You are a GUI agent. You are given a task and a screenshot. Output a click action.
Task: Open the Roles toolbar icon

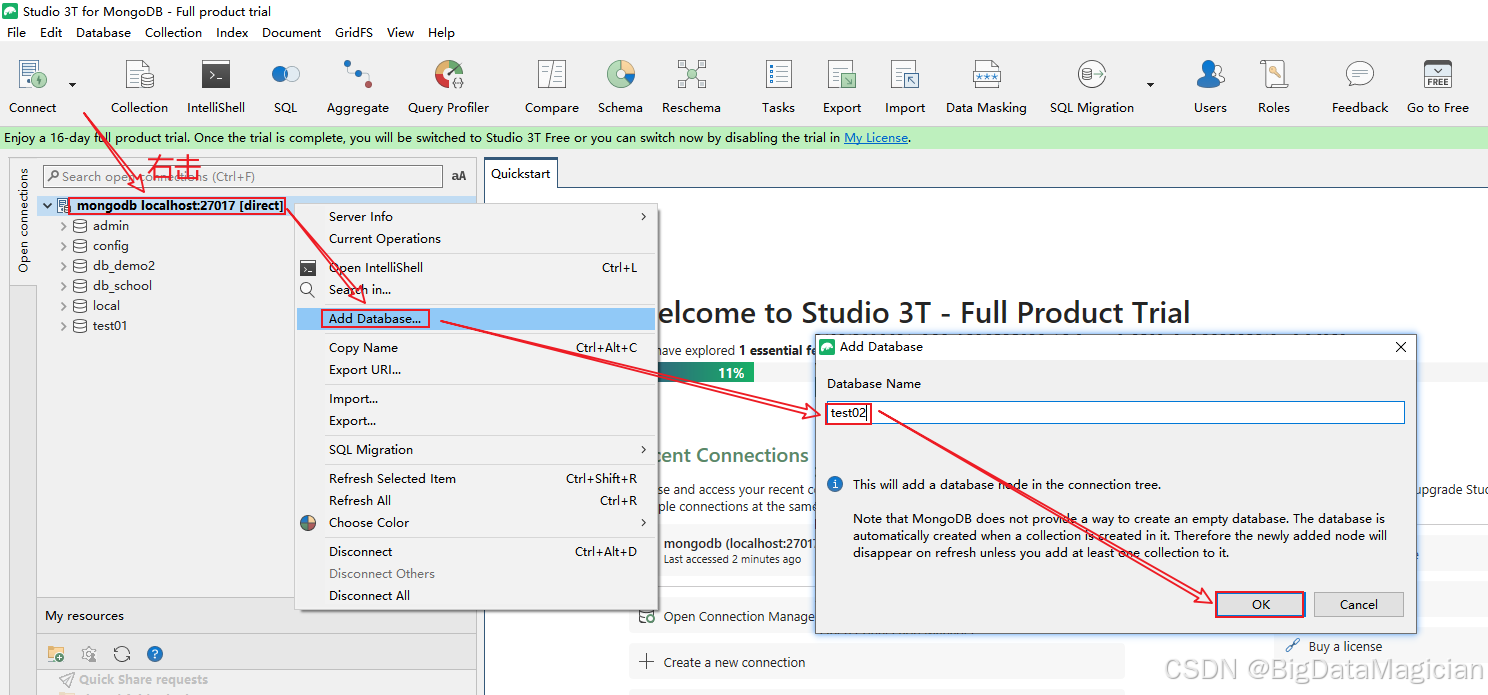coord(1273,75)
